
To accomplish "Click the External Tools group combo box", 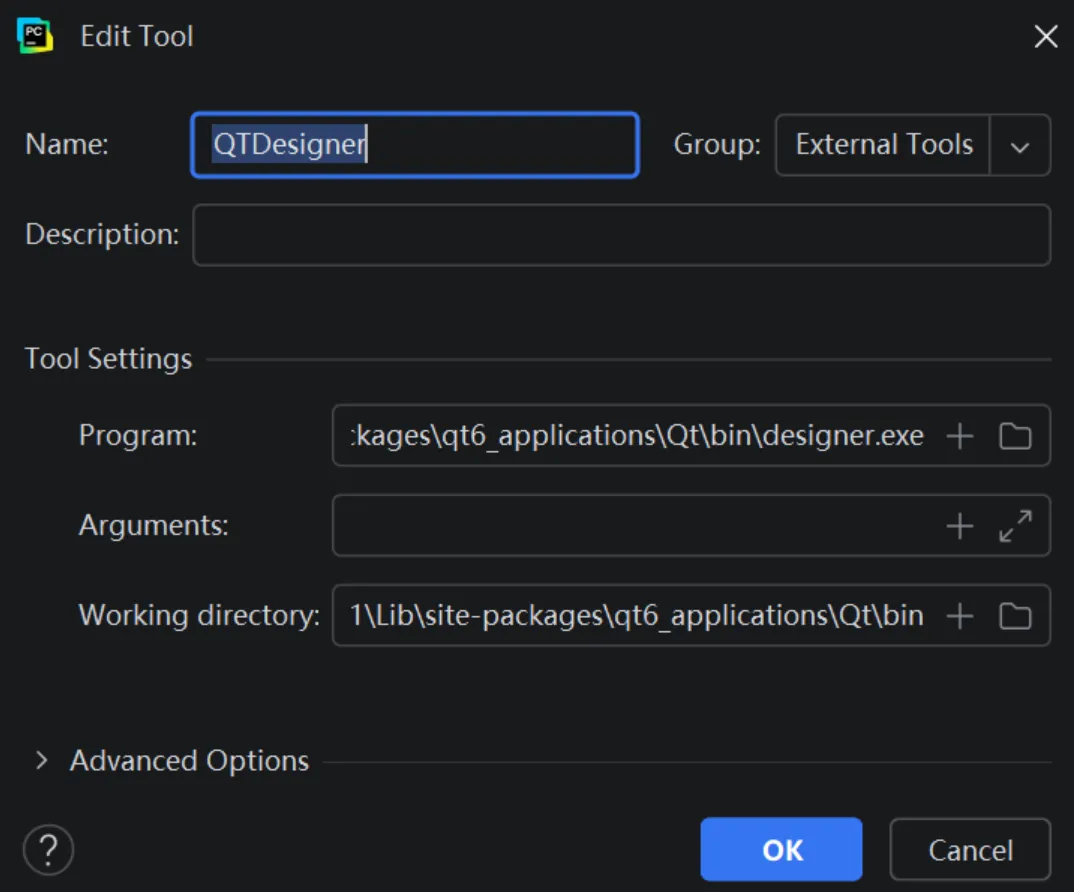I will [883, 146].
